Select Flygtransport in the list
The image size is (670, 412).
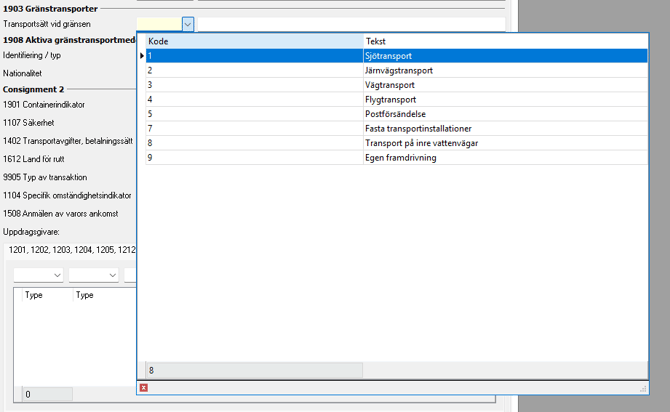pos(390,99)
